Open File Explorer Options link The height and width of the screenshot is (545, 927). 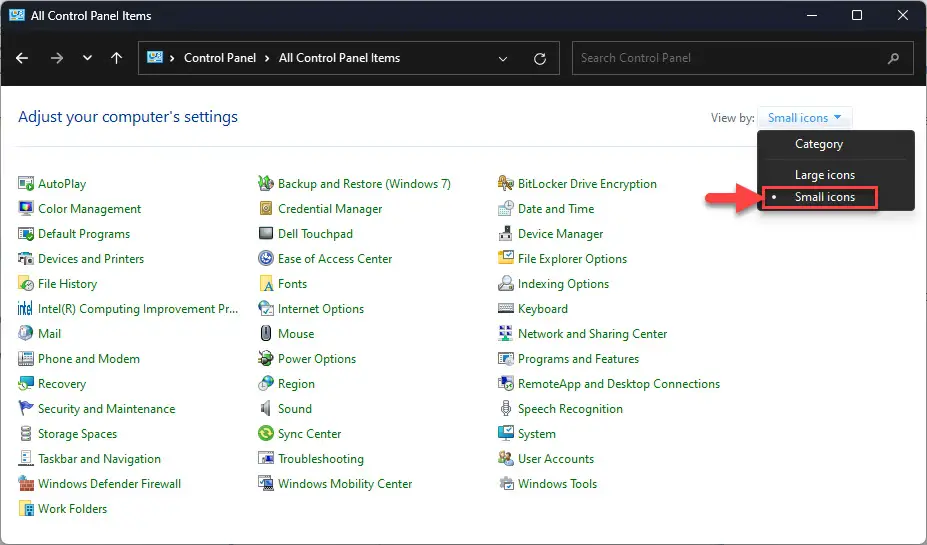coord(572,258)
